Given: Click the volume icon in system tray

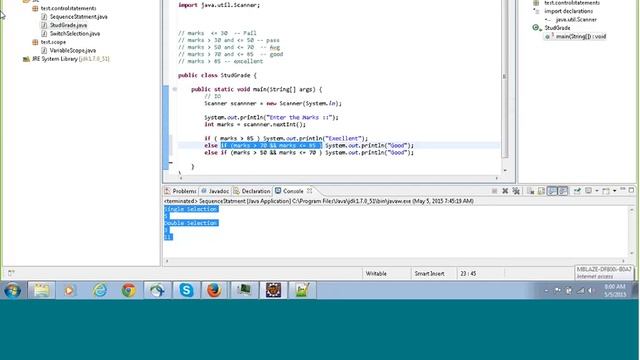Looking at the screenshot, I should click(x=590, y=291).
